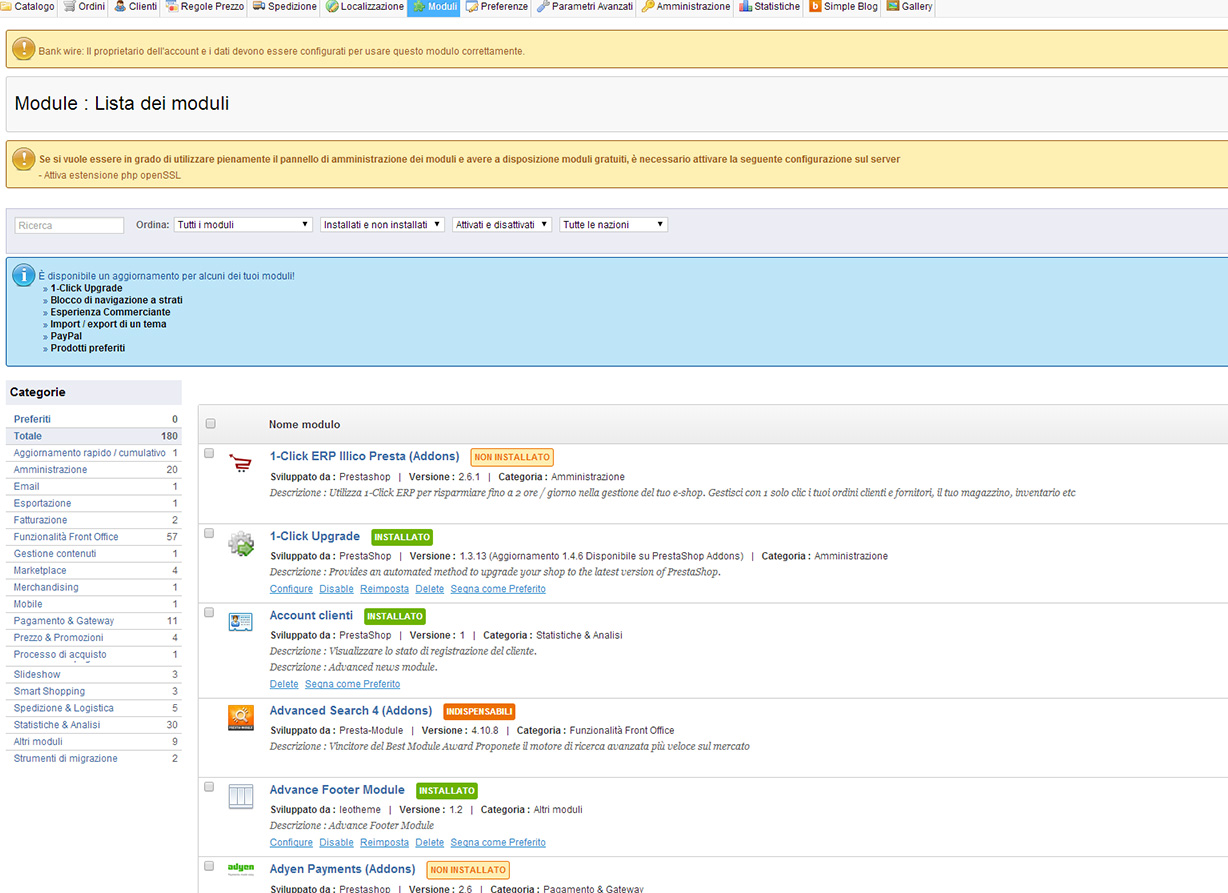Open the Simple Blog tab

pyautogui.click(x=844, y=7)
